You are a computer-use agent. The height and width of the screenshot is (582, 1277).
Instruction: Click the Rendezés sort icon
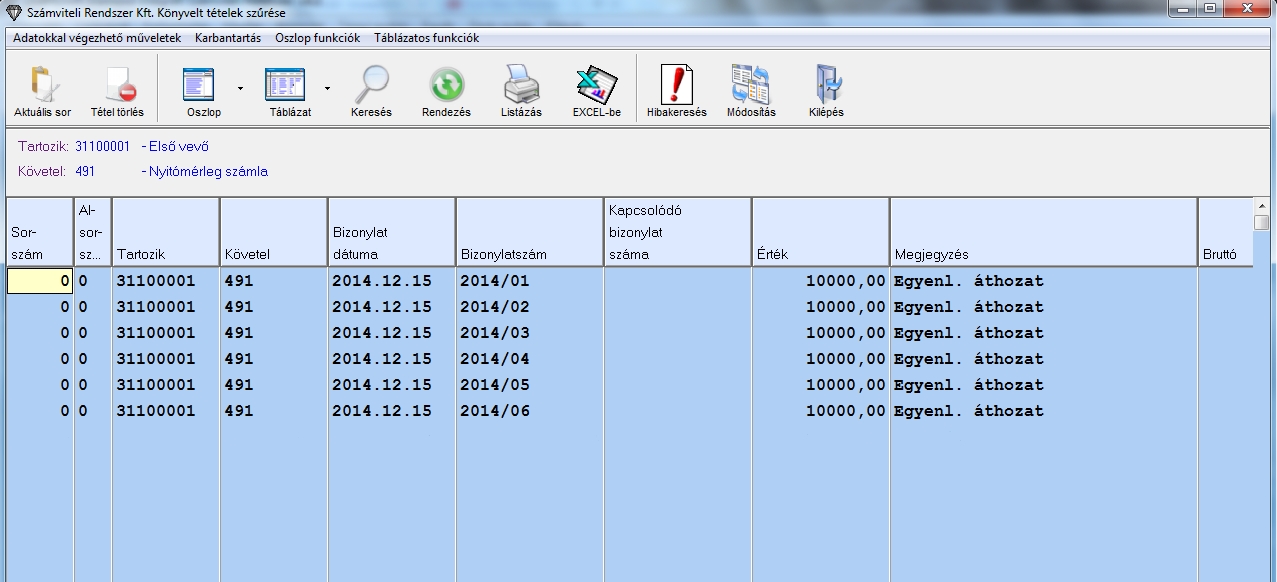tap(446, 86)
